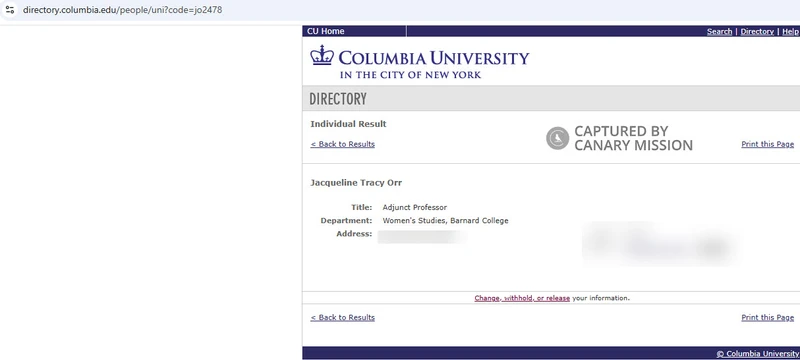The width and height of the screenshot is (800, 360).
Task: Click the lower Print this Page link
Action: coord(767,318)
